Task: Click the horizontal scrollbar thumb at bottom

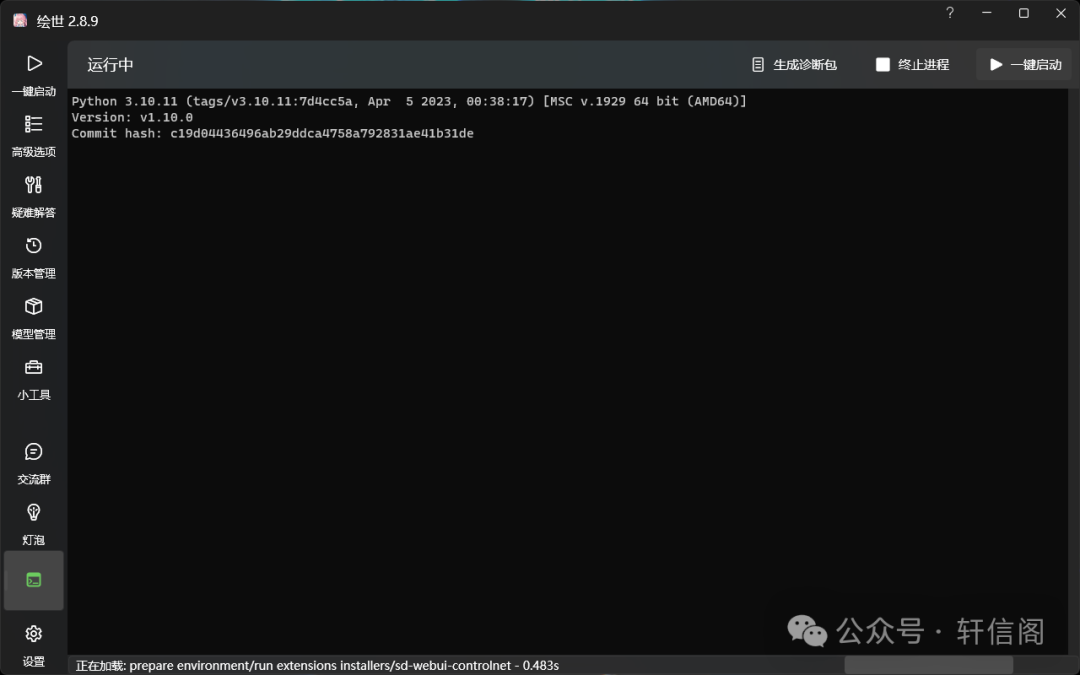Action: [928, 665]
